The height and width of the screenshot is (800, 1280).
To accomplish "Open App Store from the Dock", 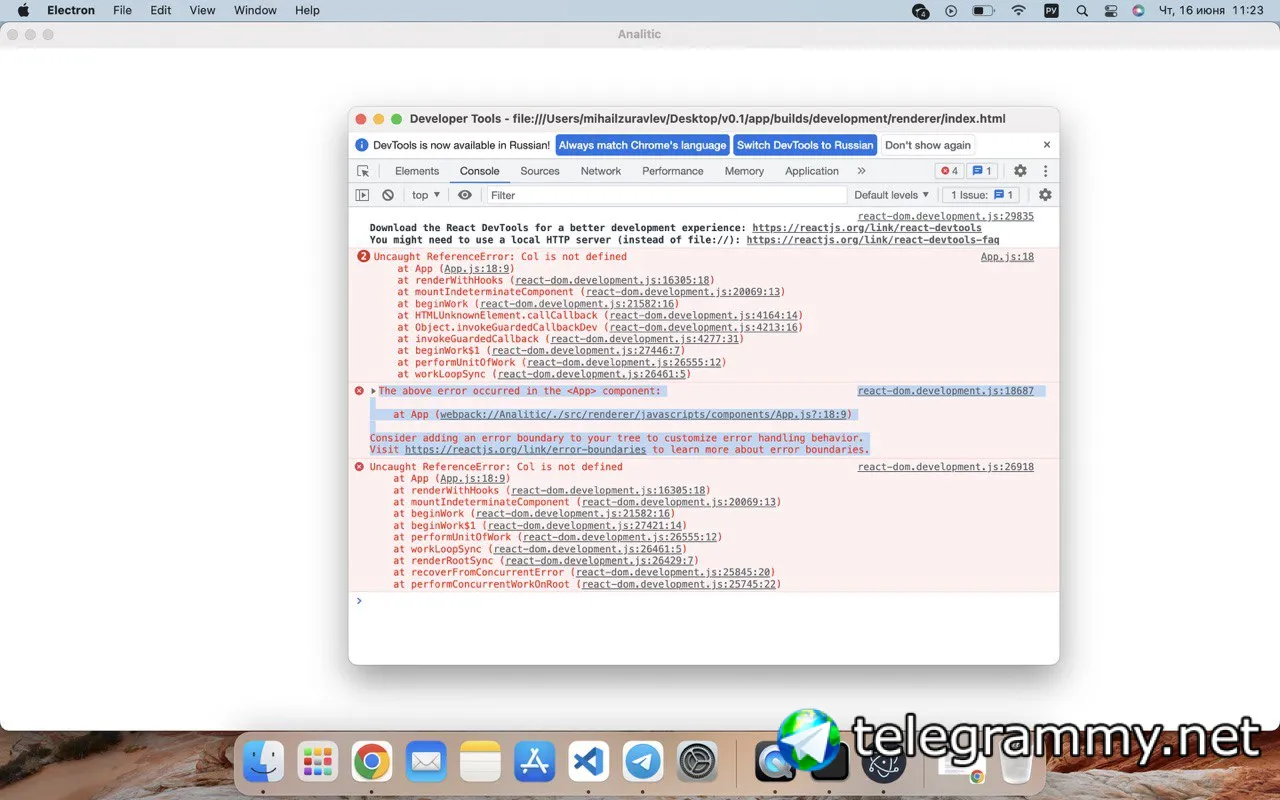I will (534, 762).
